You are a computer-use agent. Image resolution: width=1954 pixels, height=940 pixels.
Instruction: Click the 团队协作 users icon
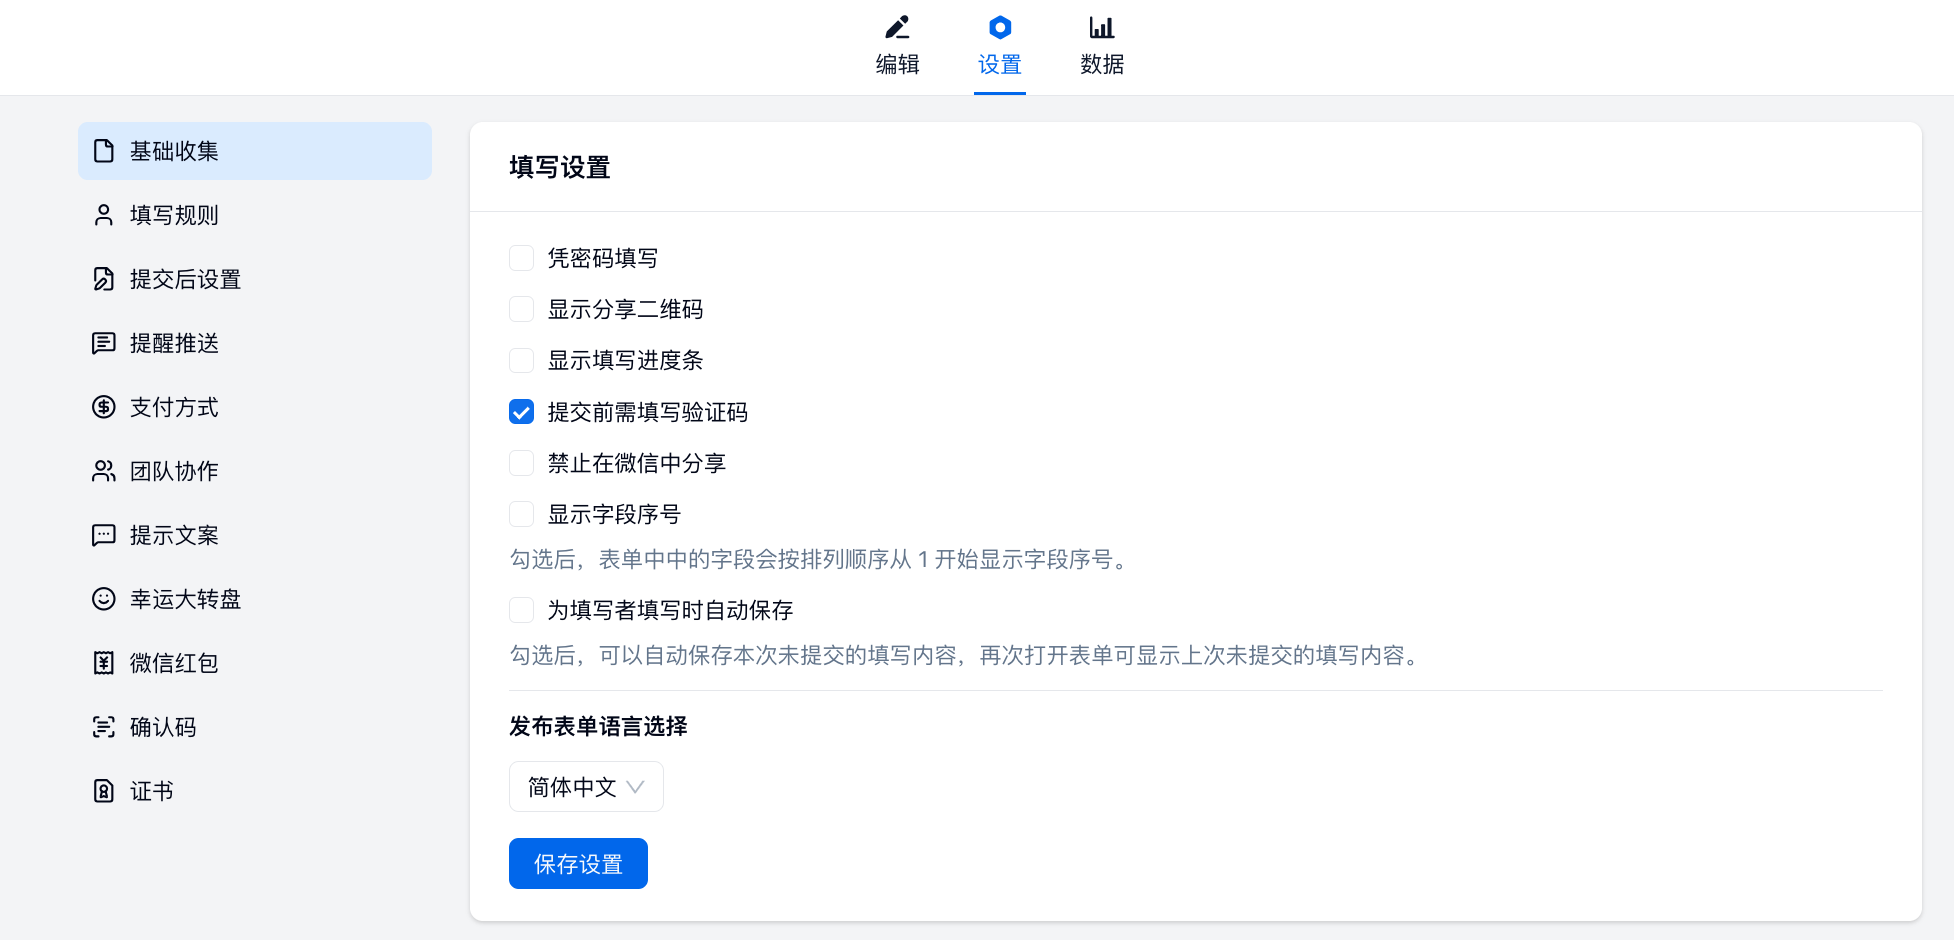(x=104, y=471)
